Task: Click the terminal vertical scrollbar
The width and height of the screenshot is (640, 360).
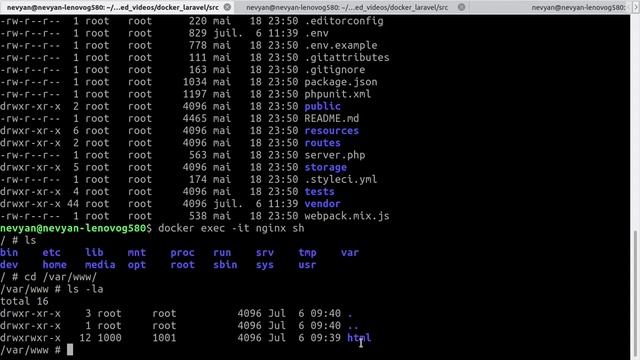Action: coord(635,294)
